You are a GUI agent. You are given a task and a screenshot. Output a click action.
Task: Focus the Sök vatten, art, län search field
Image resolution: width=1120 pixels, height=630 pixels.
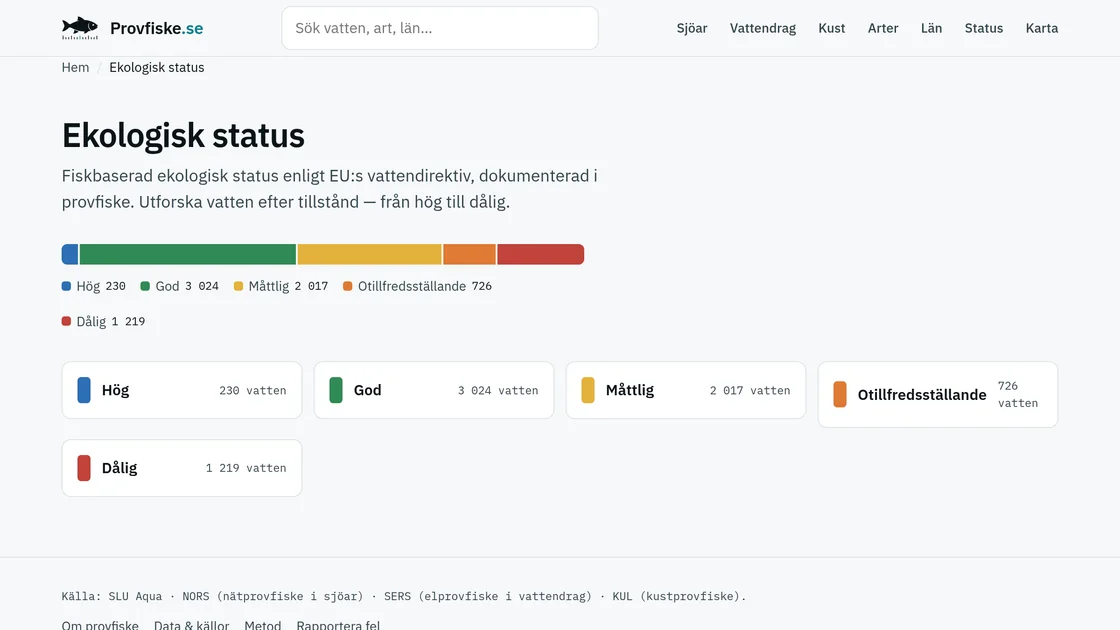(x=440, y=28)
